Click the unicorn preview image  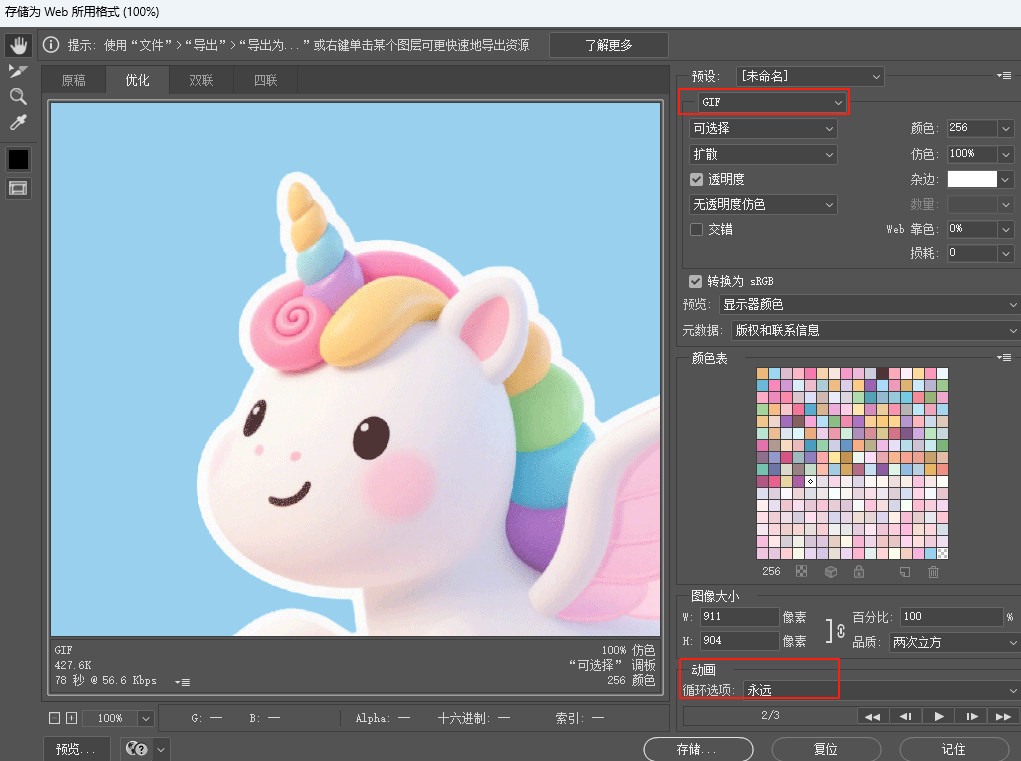356,368
